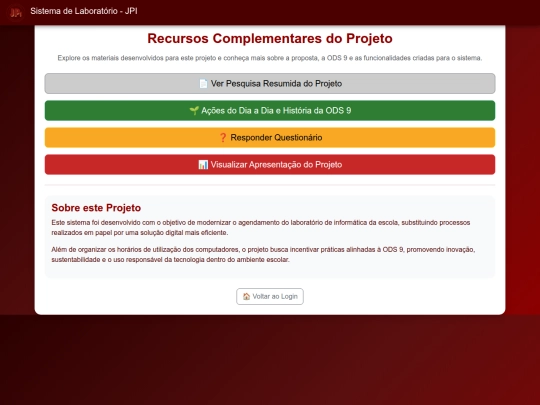Open Ações do Dia a Dia e História da ODS 9

[270, 111]
